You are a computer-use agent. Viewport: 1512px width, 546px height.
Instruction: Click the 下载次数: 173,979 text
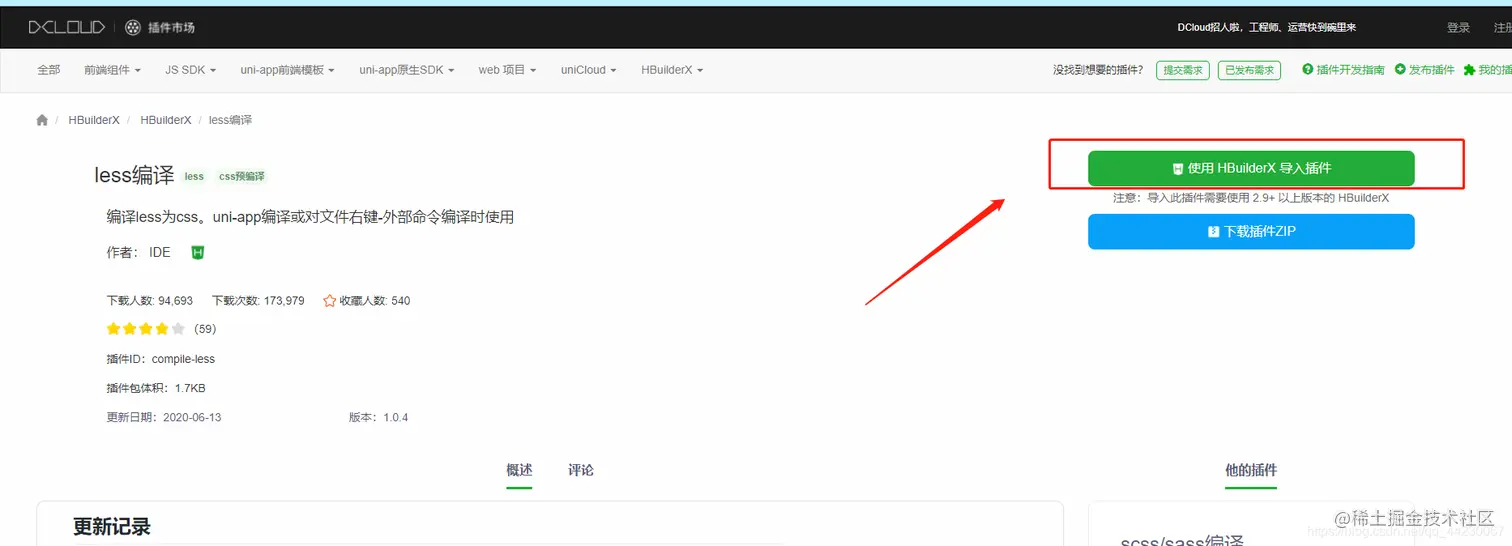click(x=258, y=301)
